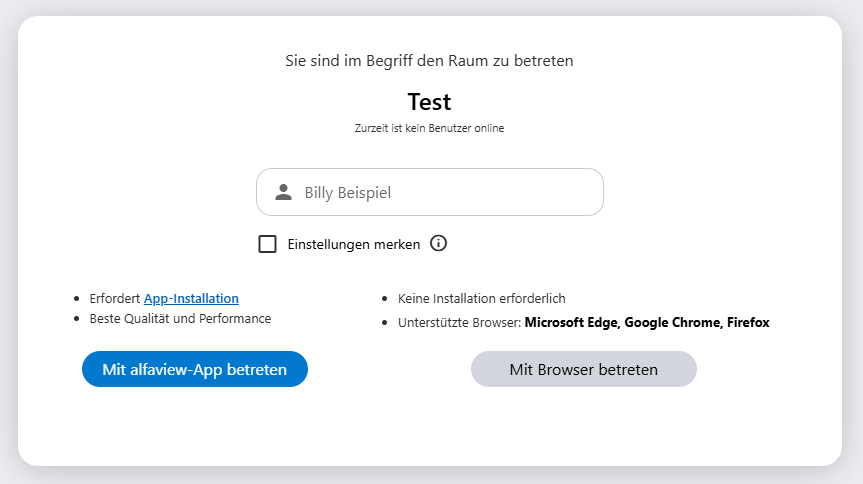Click the Keine Installation erforderlich text

pos(481,298)
